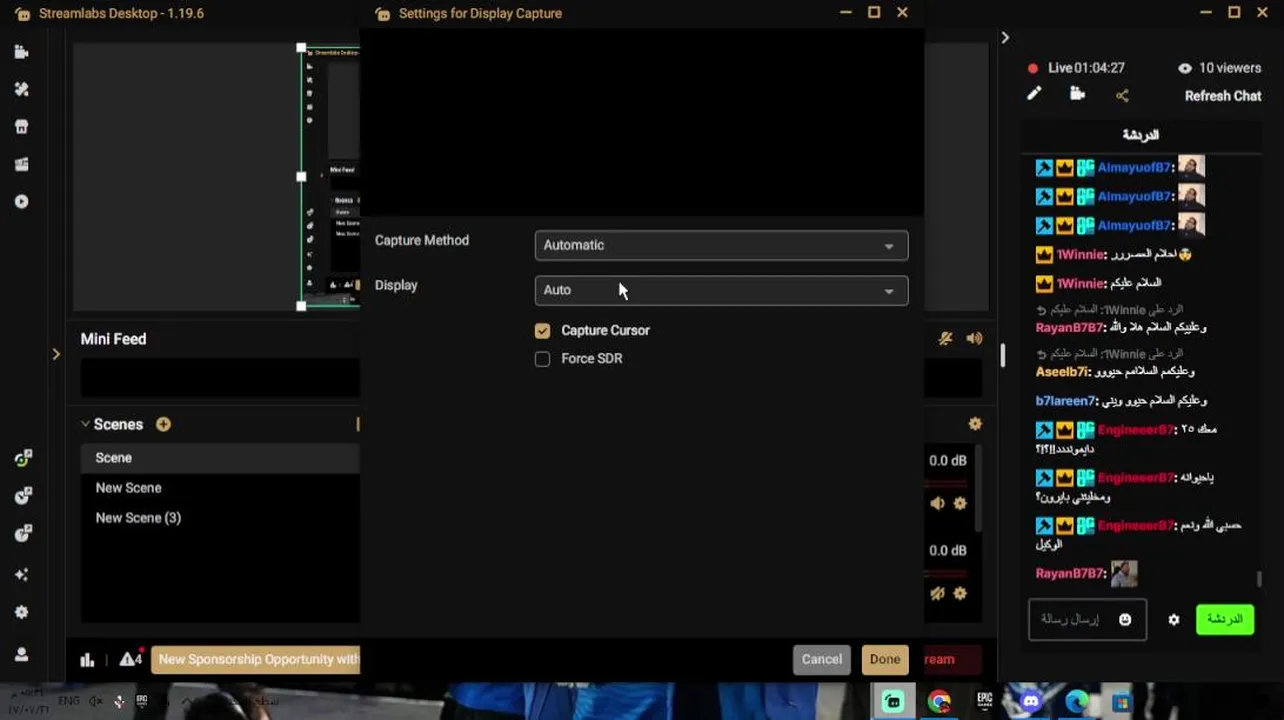
Task: Click the chat panel scrollbar
Action: pos(1259,578)
